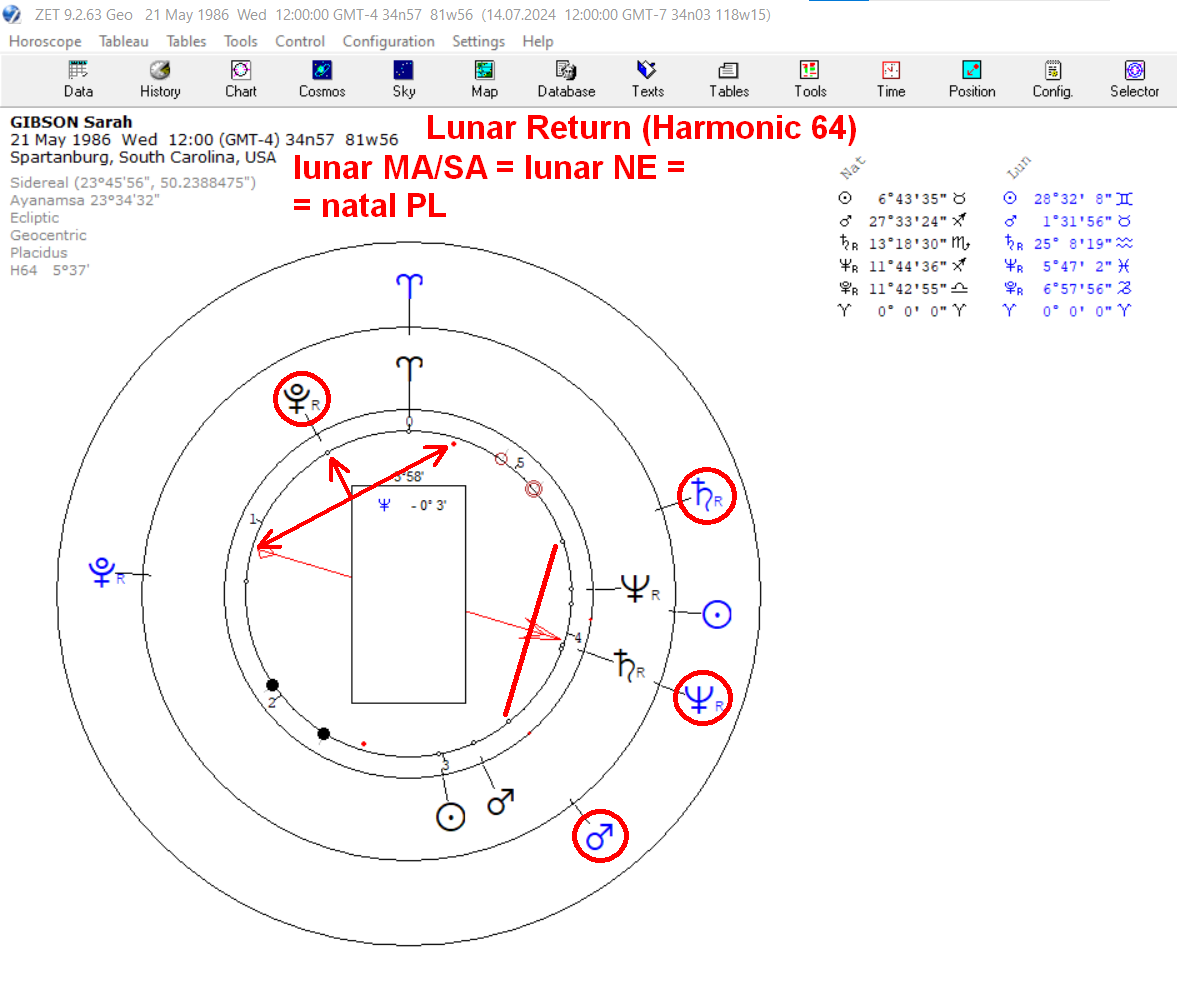Screen dimensions: 1177x1003
Task: Click the blue lunar Mars glyph on chart
Action: (x=600, y=836)
